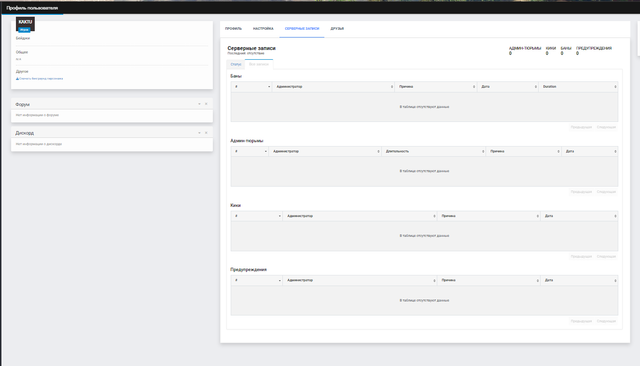Viewport: 640px width, 366px height.
Task: Sort Баны table by Duration column
Action: coord(578,87)
